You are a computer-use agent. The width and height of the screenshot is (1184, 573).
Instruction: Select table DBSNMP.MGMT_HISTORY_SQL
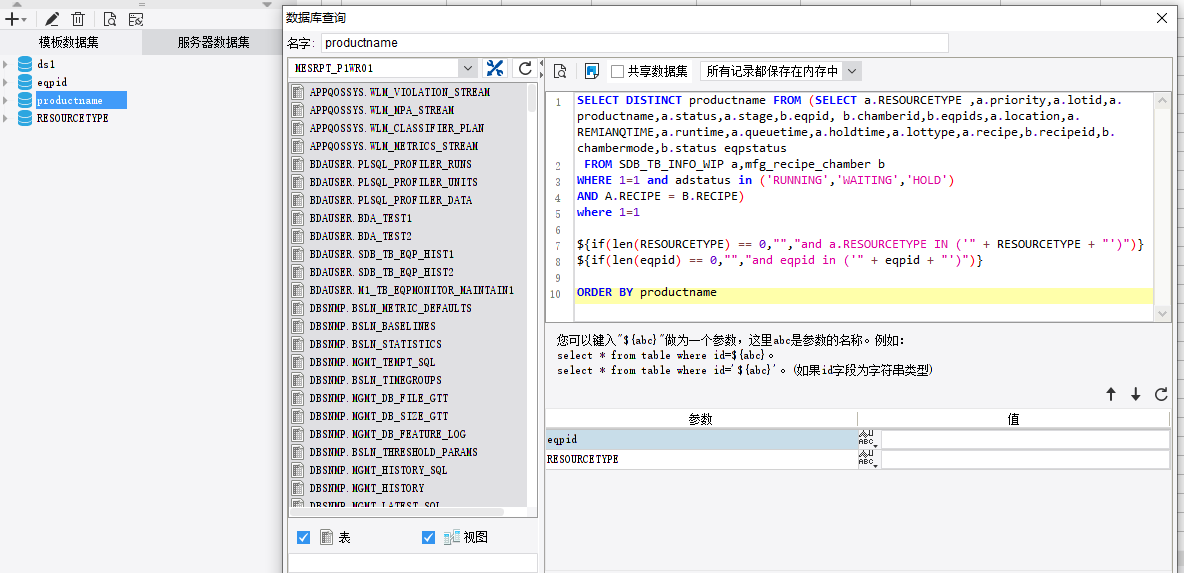click(378, 470)
